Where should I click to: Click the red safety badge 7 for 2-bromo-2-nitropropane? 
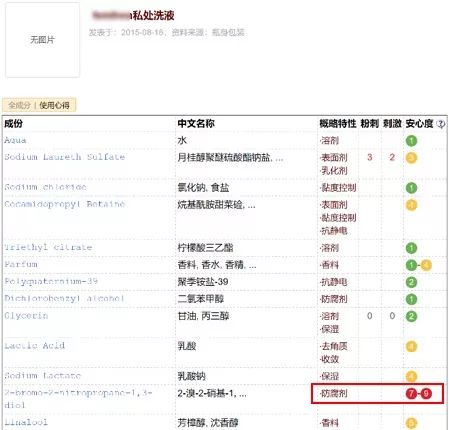click(411, 394)
